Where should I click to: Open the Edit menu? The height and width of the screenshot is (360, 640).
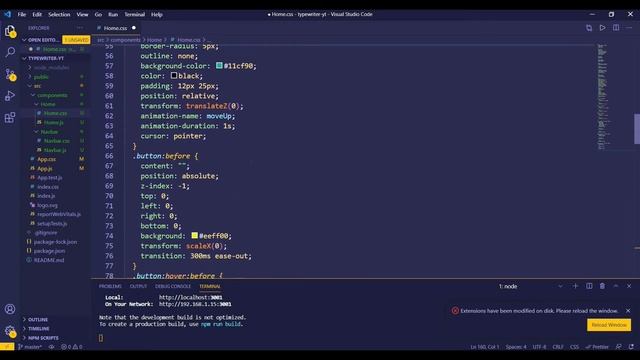point(37,14)
